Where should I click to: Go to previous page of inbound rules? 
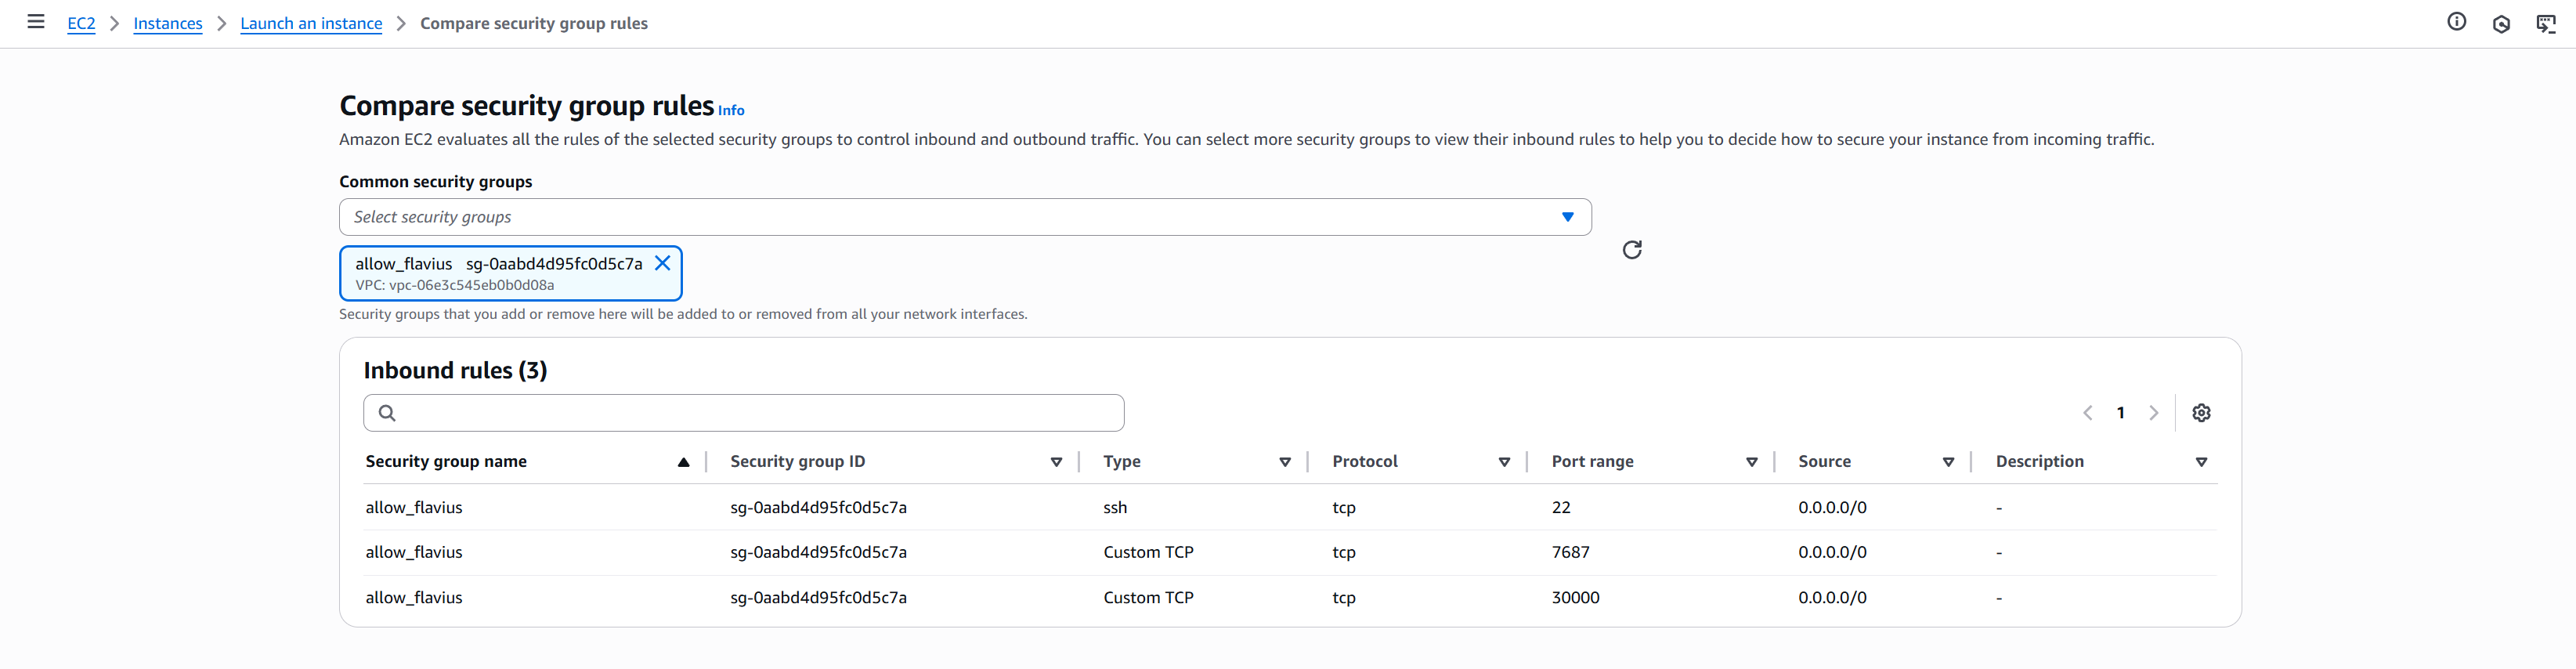(x=2088, y=413)
